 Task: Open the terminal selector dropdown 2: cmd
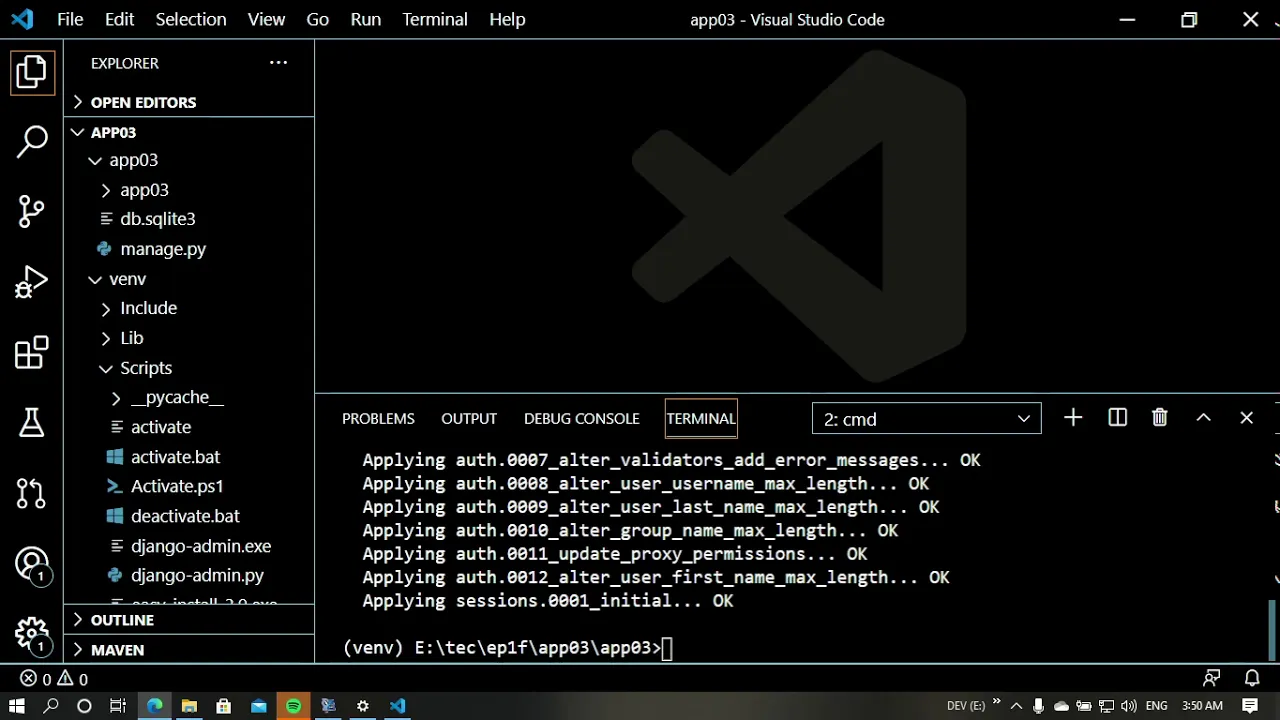(926, 419)
